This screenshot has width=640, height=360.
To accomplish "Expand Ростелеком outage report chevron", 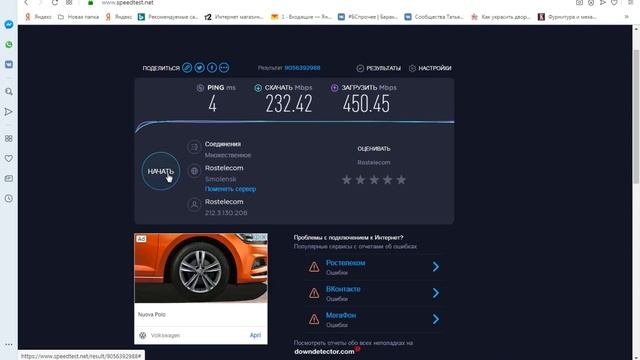I will pyautogui.click(x=436, y=267).
